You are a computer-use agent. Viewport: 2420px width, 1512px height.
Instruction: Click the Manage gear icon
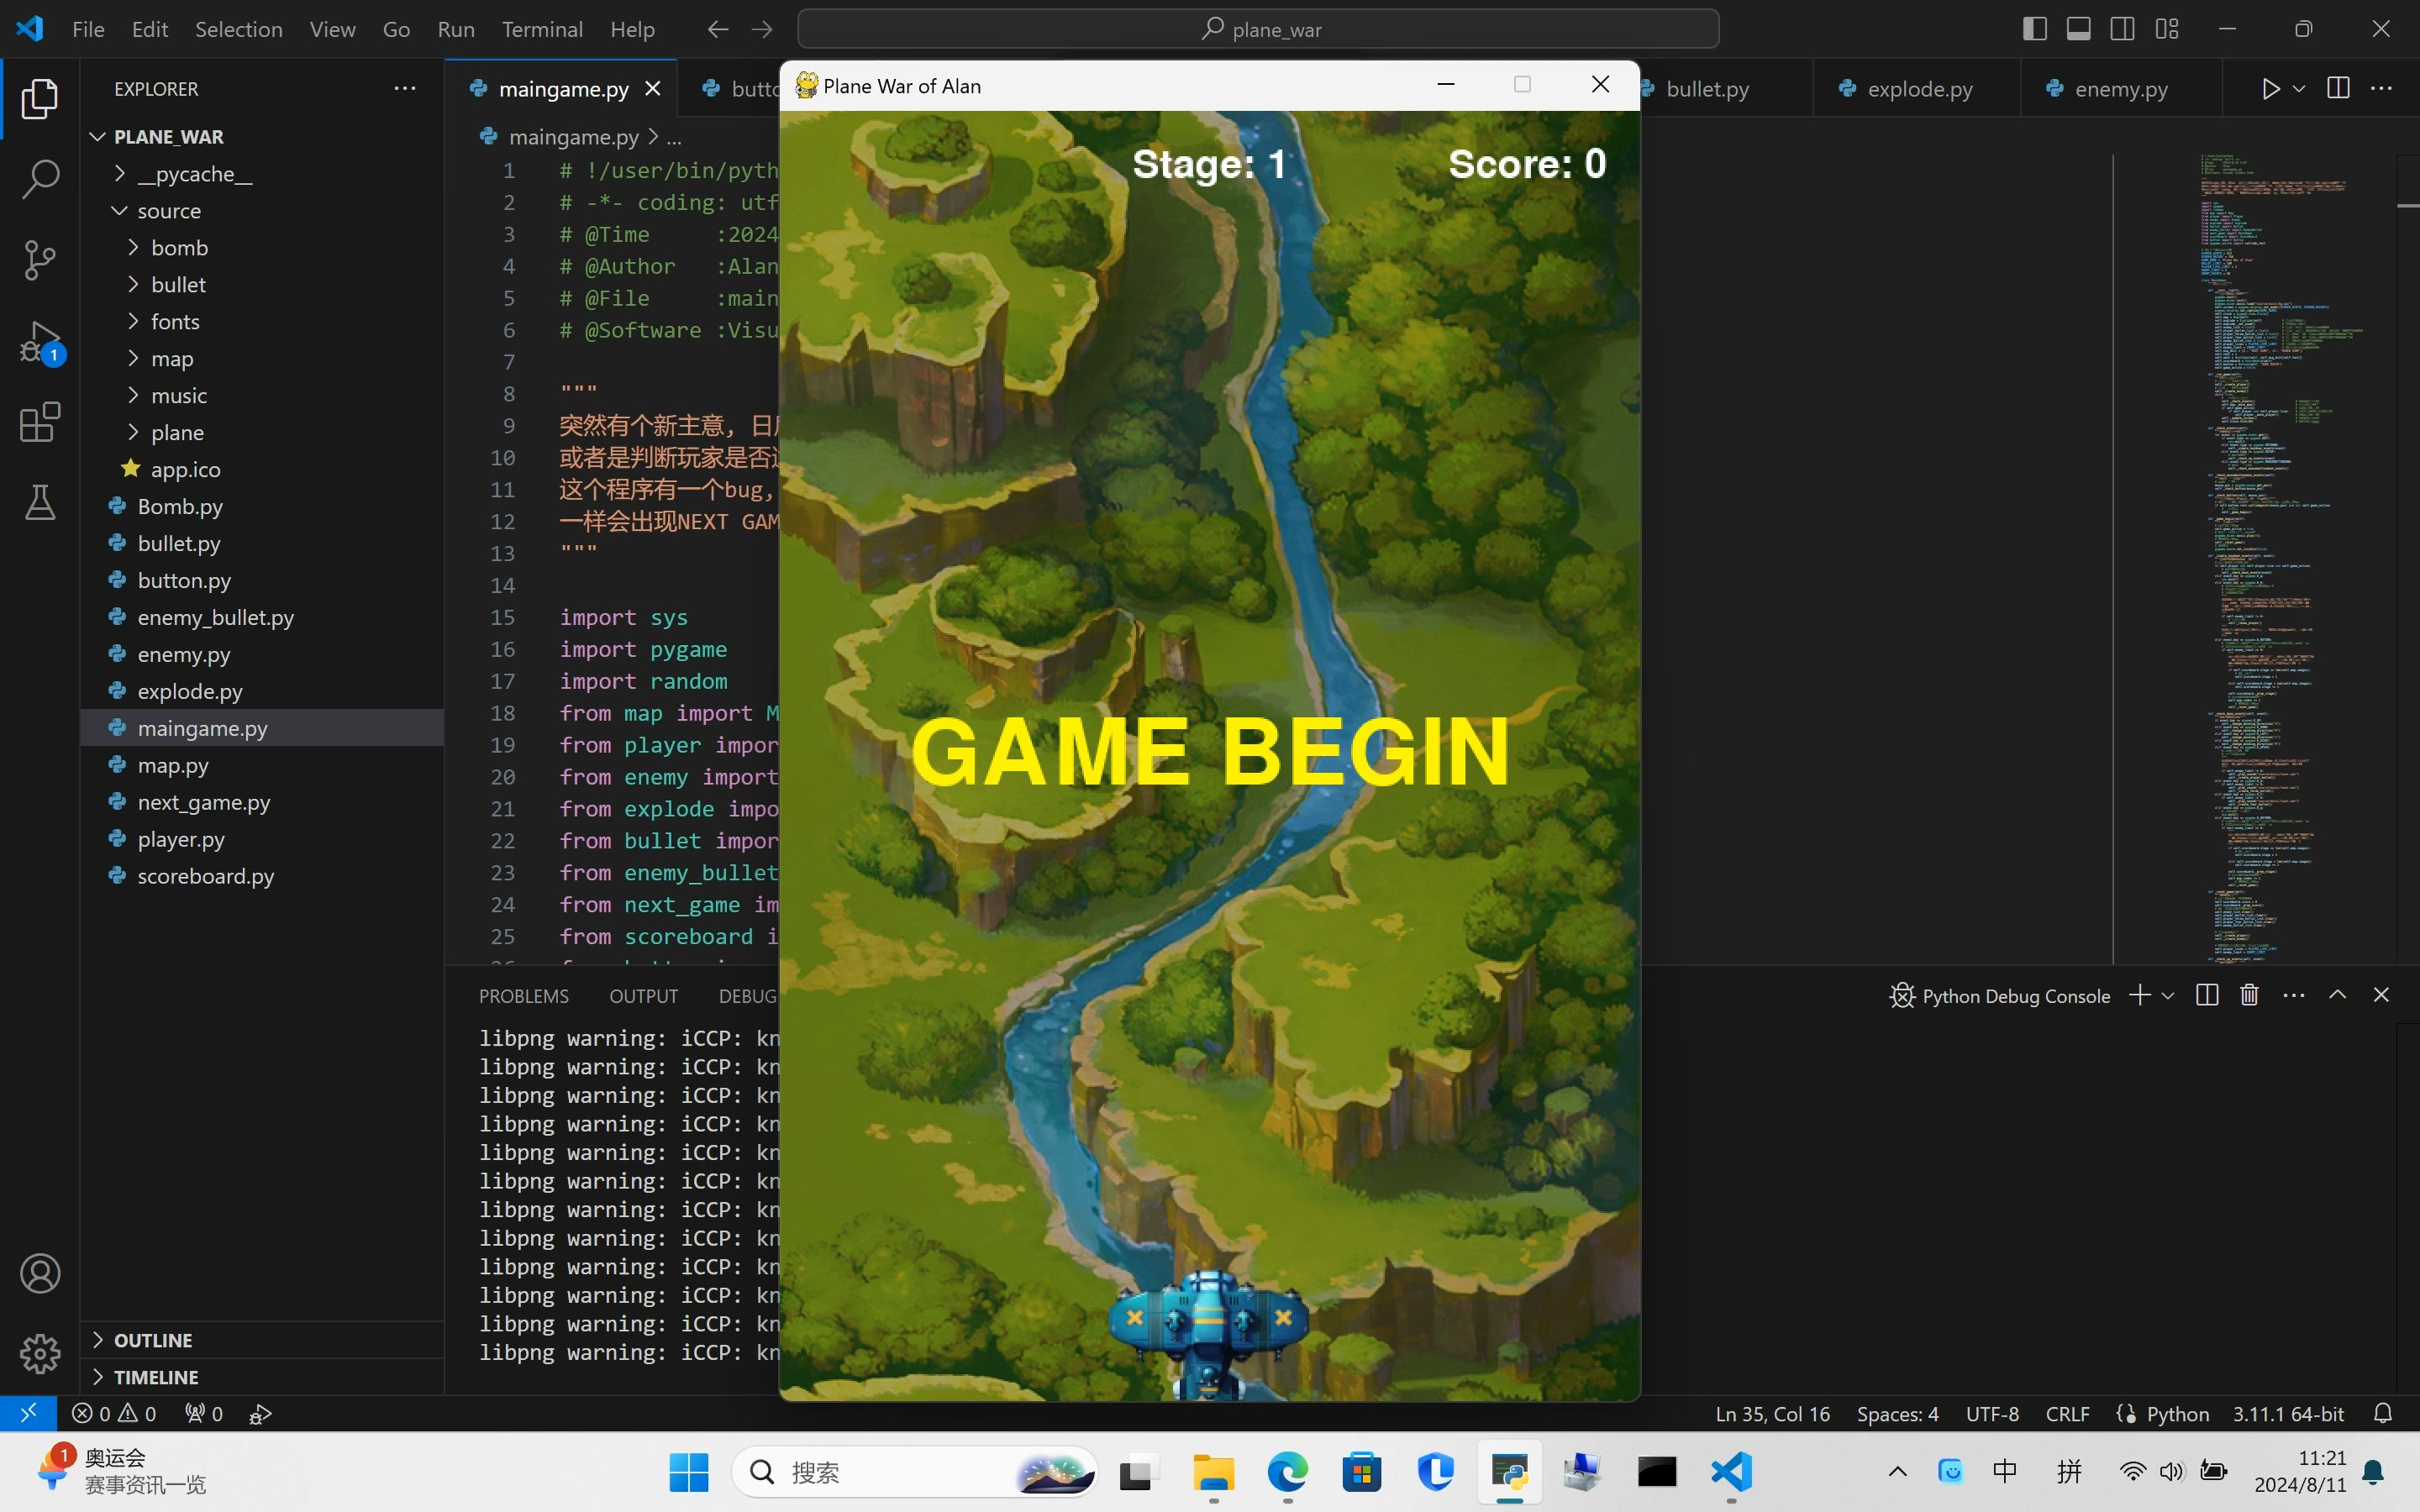coord(40,1353)
